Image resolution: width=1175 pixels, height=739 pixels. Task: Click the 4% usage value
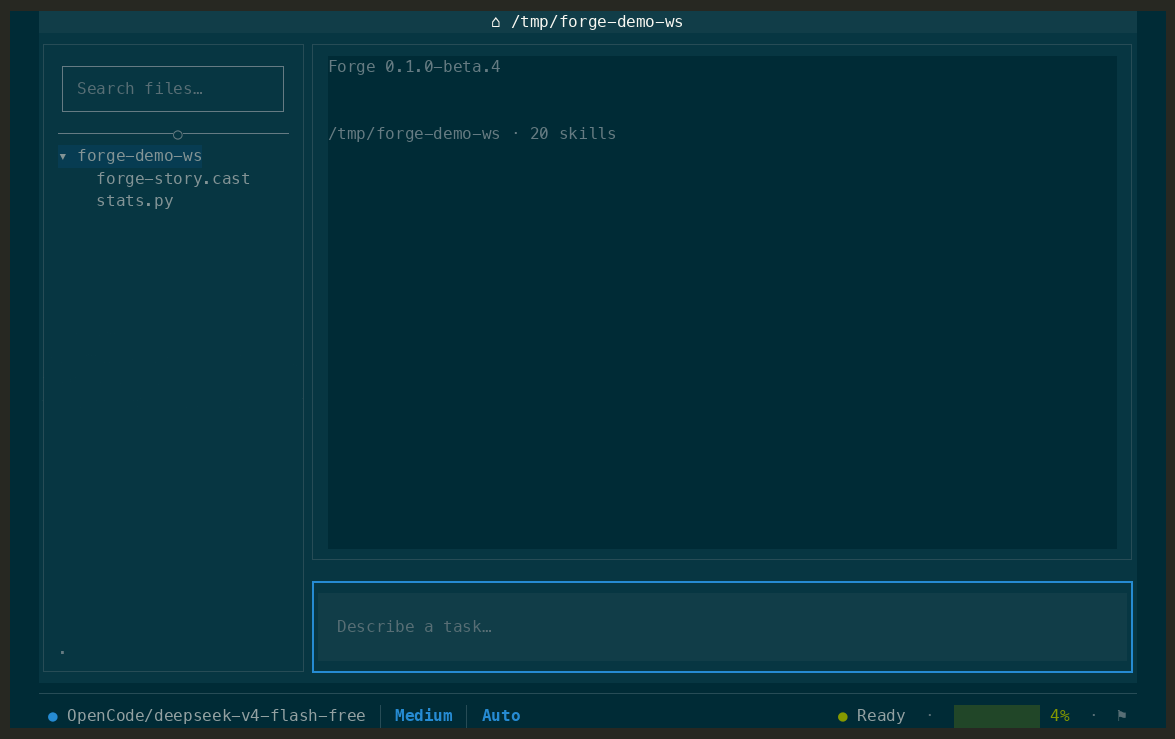1060,716
